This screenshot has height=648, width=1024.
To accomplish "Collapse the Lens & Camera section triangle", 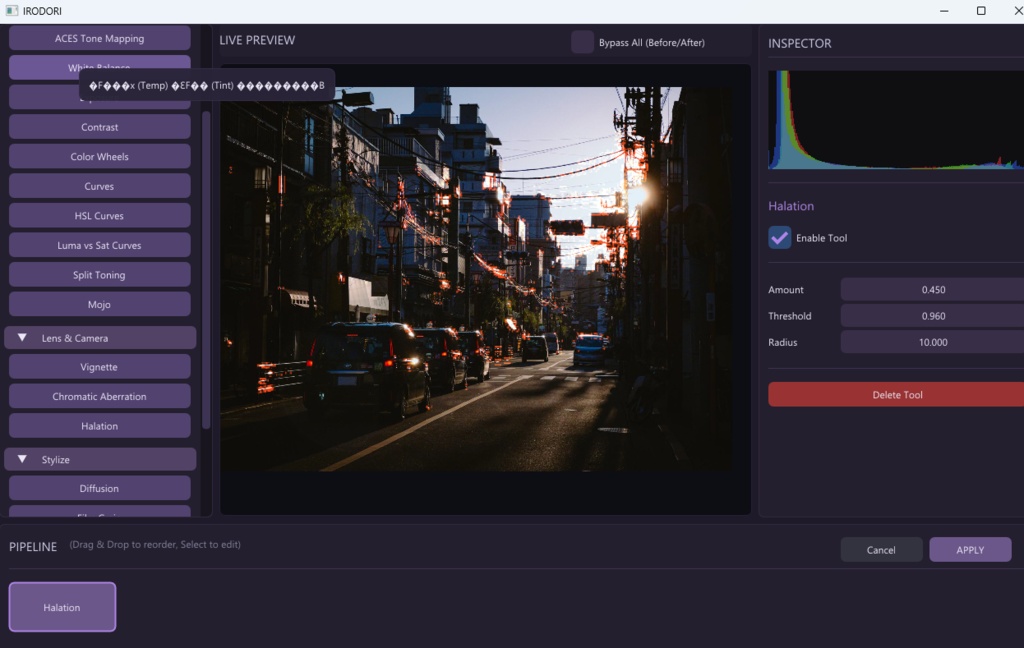I will click(22, 338).
